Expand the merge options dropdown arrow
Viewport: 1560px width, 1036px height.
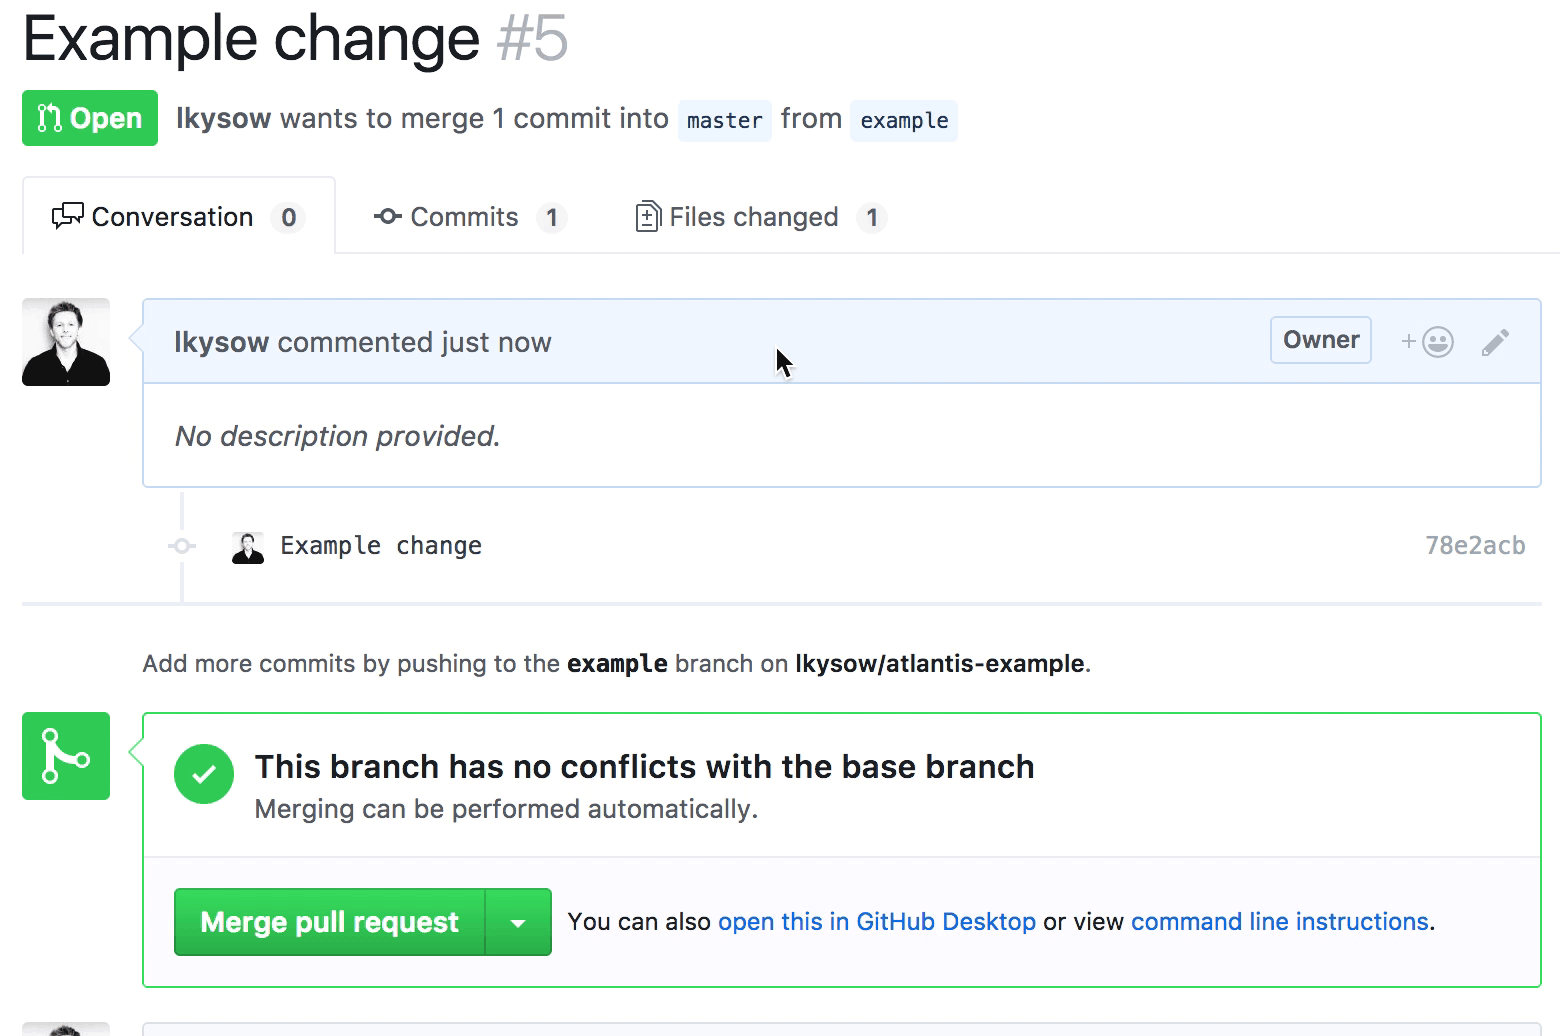tap(518, 922)
